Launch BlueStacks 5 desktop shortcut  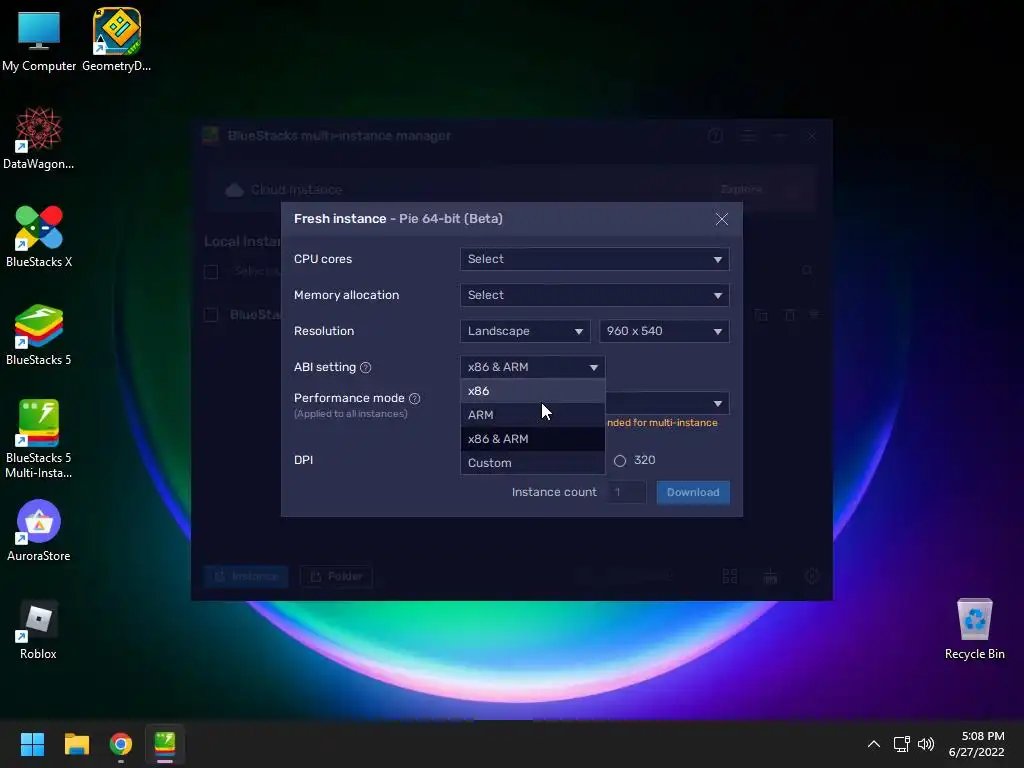tap(39, 334)
